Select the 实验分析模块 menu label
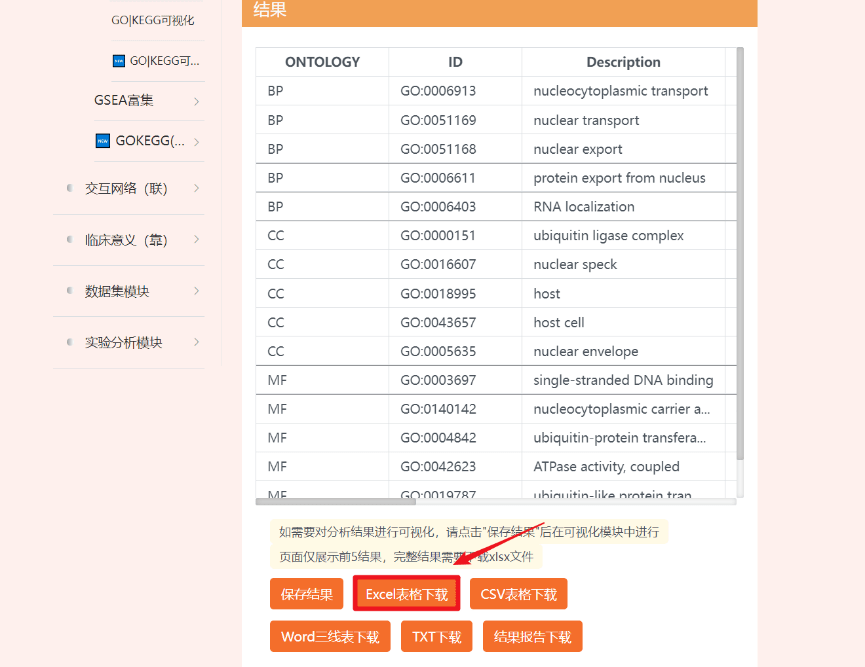 pyautogui.click(x=123, y=342)
